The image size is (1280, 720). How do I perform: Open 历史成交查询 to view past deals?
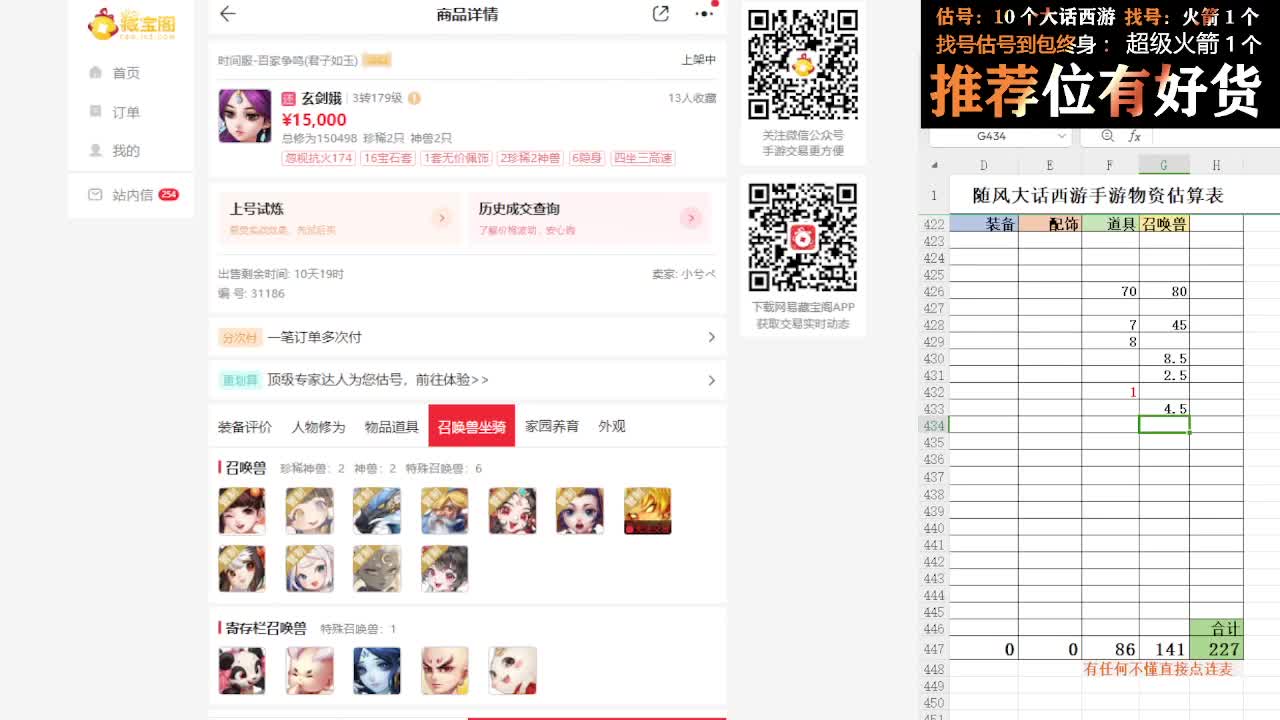(x=690, y=218)
